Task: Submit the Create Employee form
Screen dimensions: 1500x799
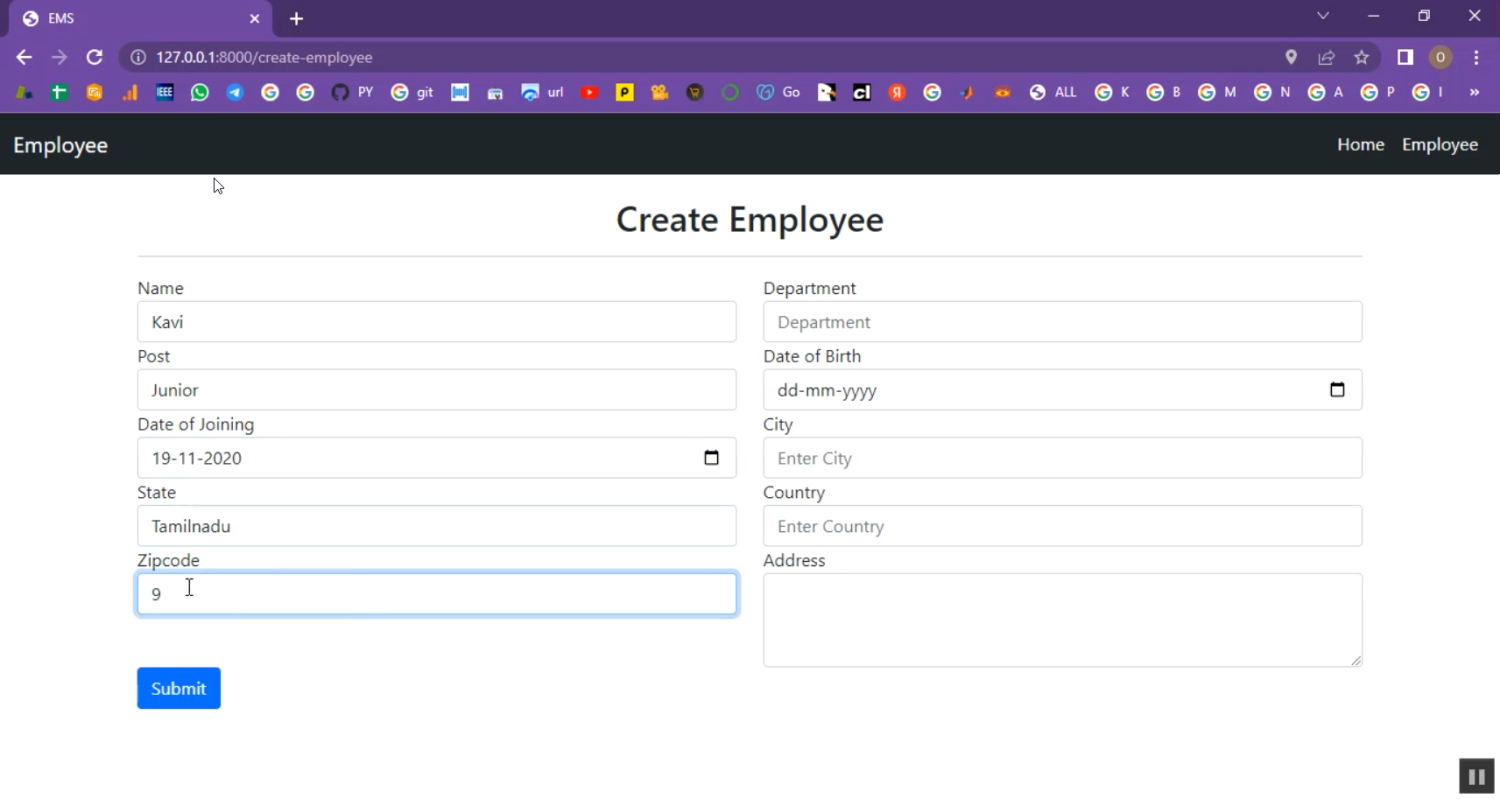Action: pos(179,688)
